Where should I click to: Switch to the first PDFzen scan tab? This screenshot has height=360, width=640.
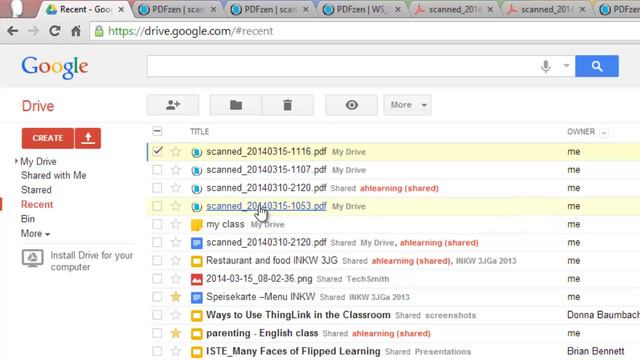(x=177, y=9)
